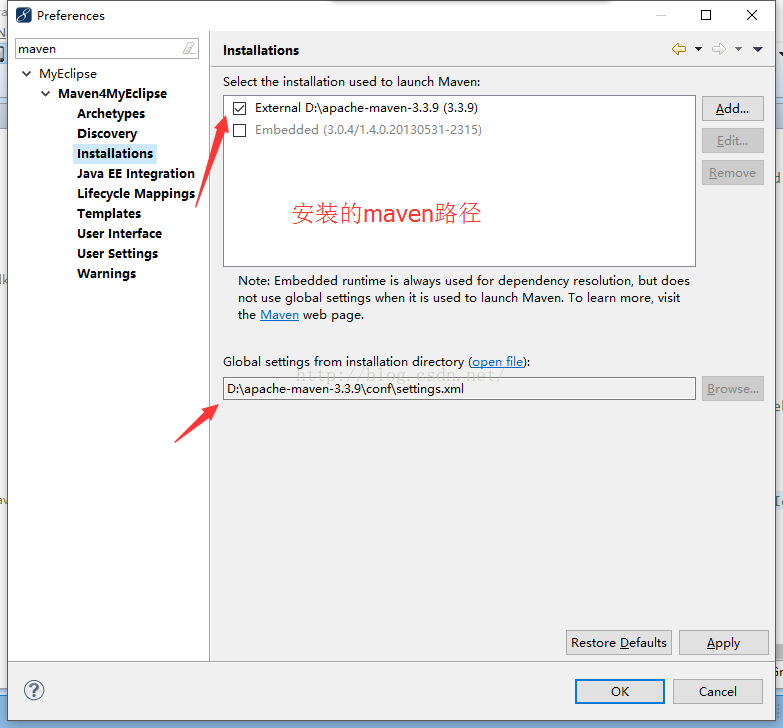Collapse the MyEclipse tree node
The height and width of the screenshot is (728, 783).
26,74
